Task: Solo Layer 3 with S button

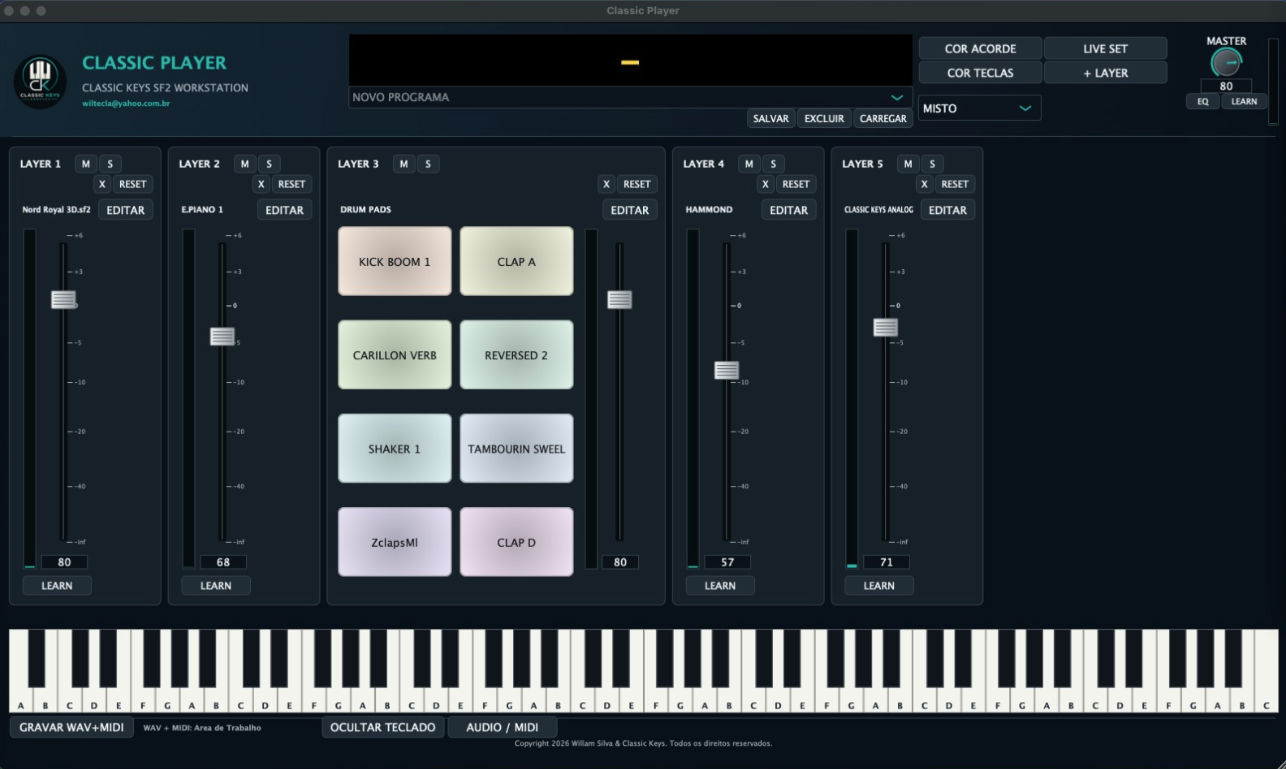Action: point(428,164)
